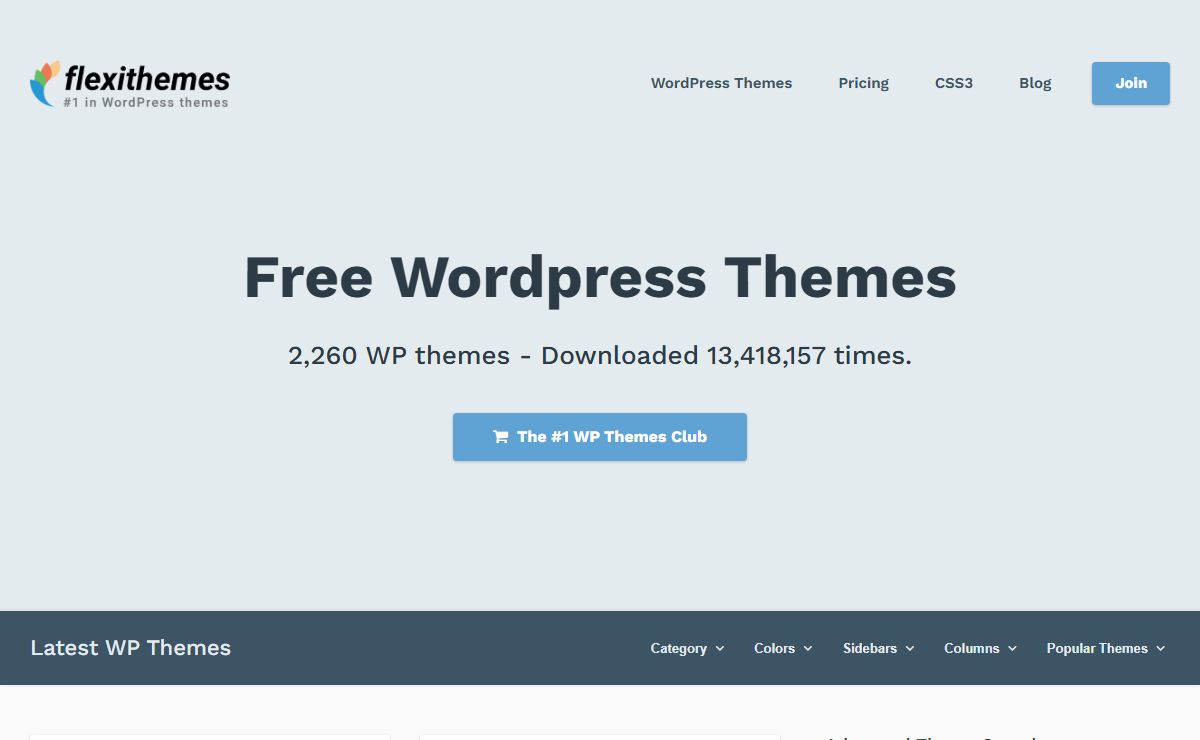Click the flexithemes leaf logo icon
This screenshot has width=1200, height=740.
pyautogui.click(x=45, y=83)
